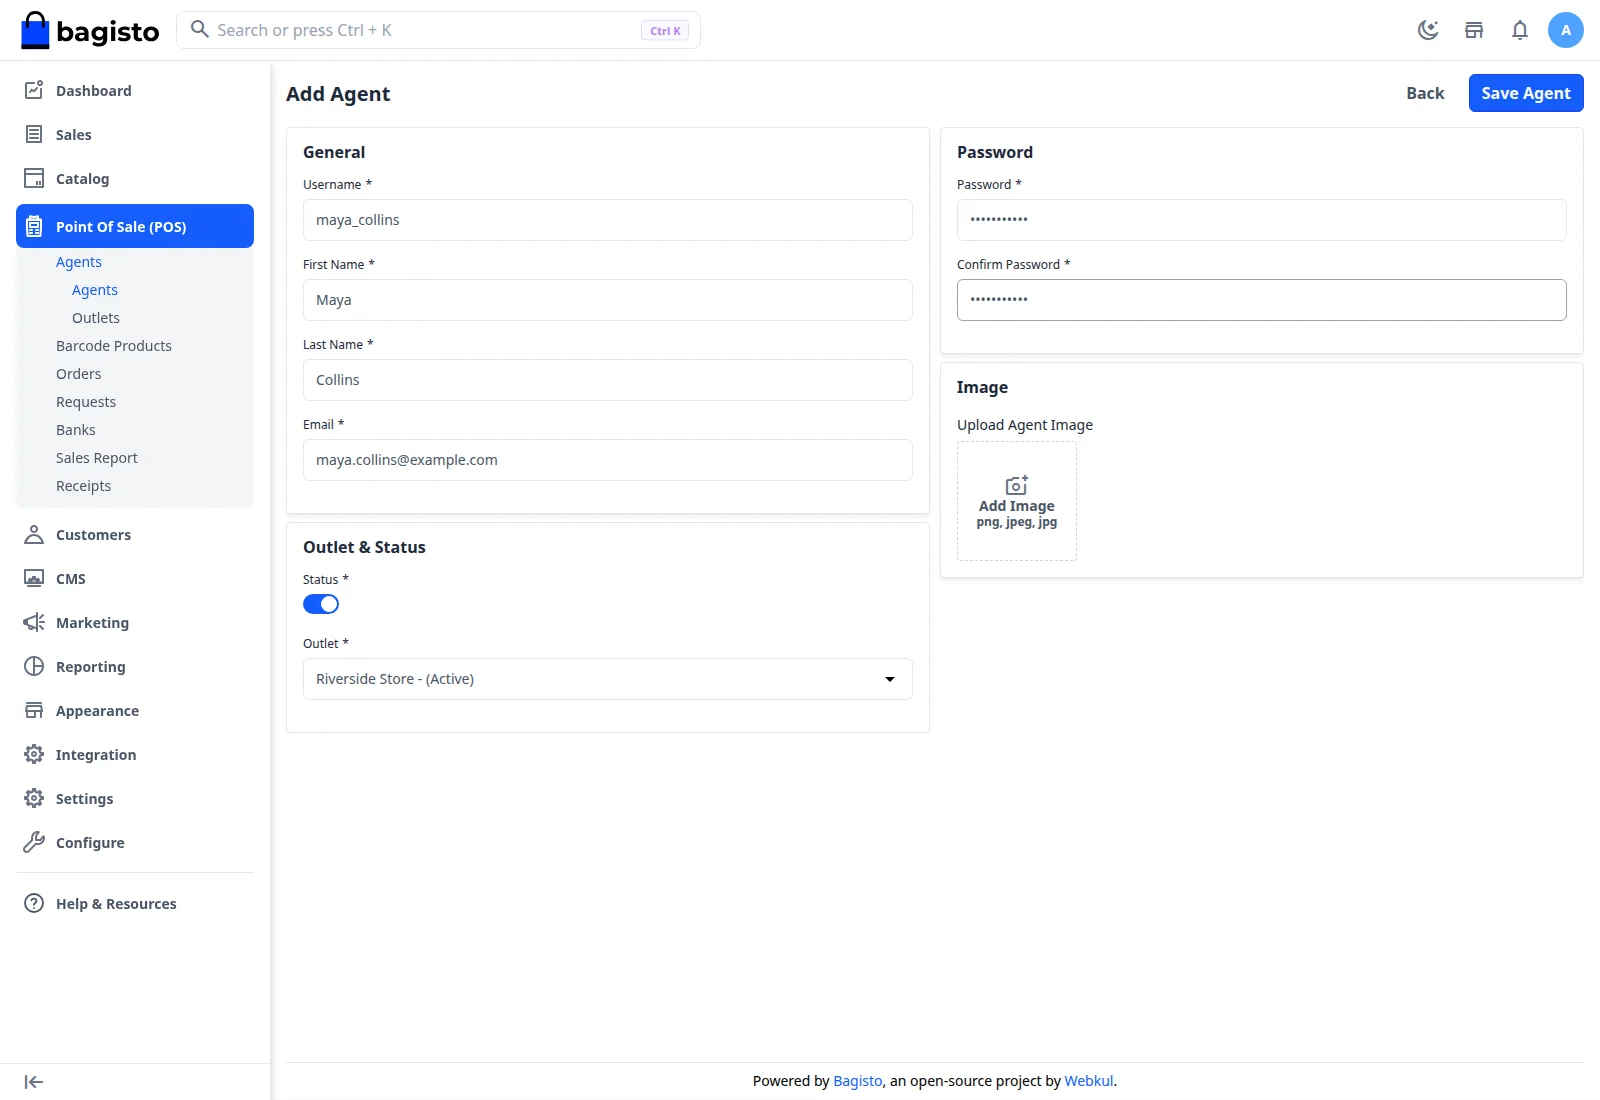This screenshot has width=1600, height=1100.
Task: Click the Marketing megaphone icon
Action: [x=34, y=622]
